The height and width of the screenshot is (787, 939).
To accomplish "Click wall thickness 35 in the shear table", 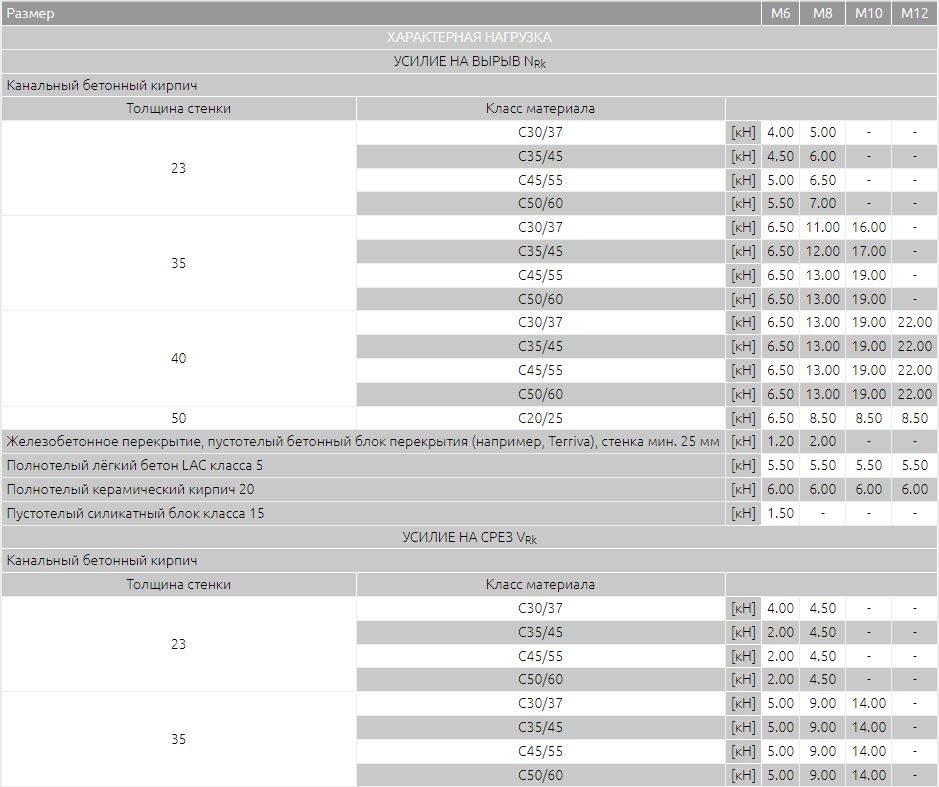I will point(178,739).
